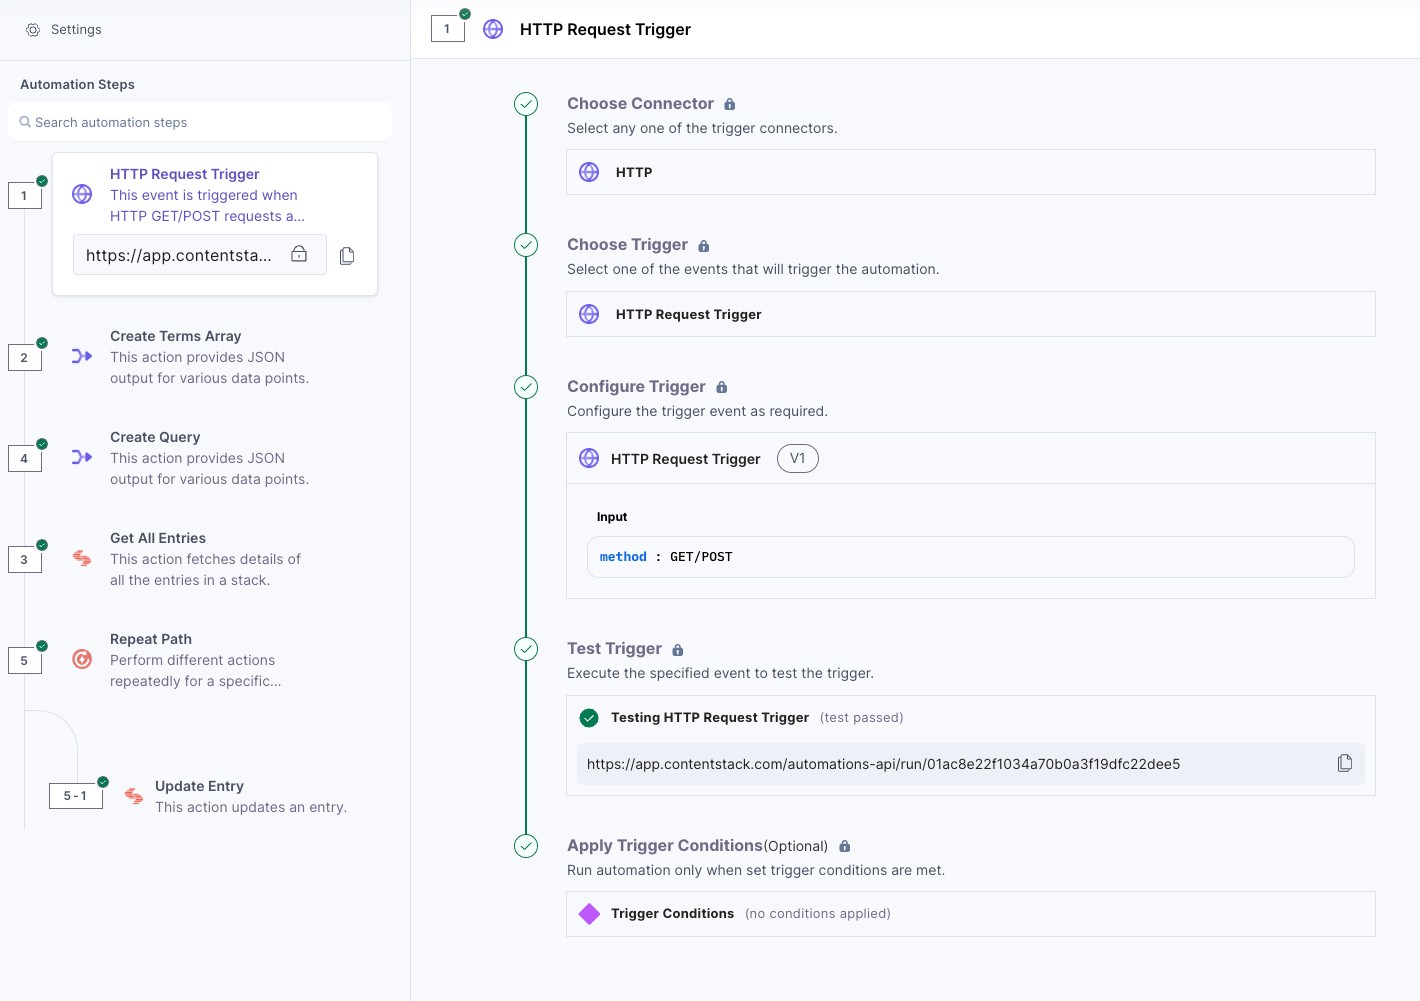
Task: Click the lock icon beside Choose Connector
Action: pyautogui.click(x=730, y=104)
